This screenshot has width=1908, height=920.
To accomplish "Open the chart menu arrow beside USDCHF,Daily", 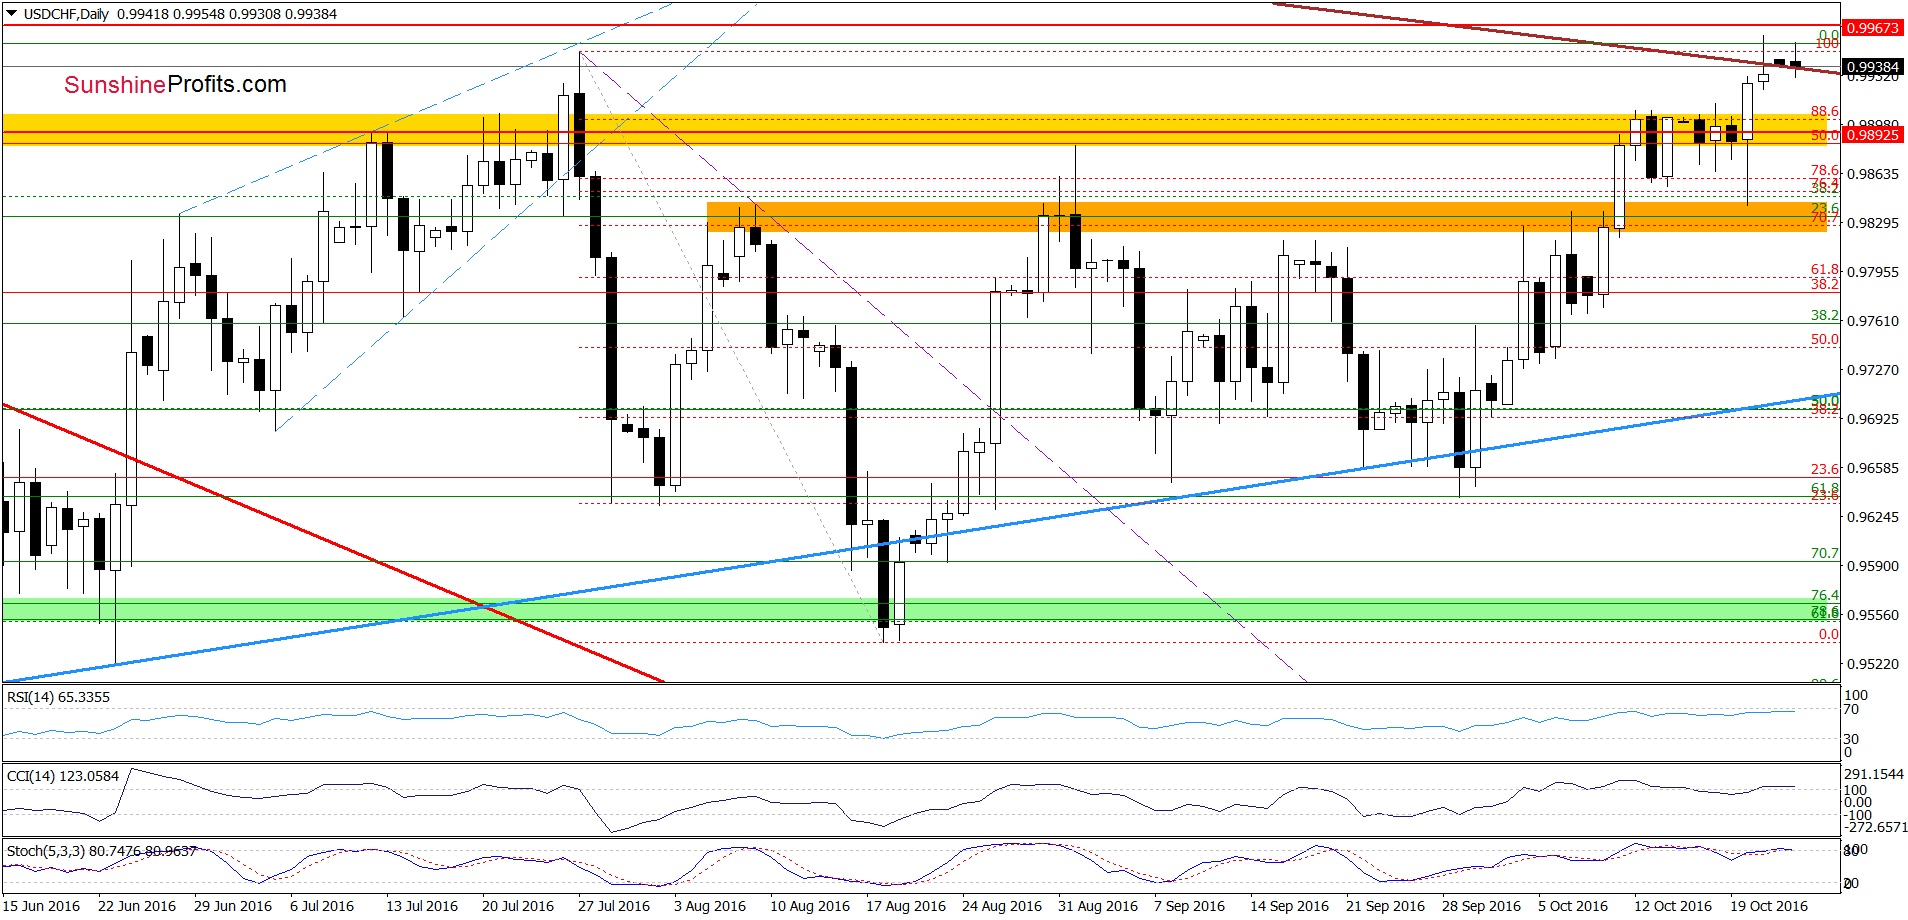I will (12, 14).
